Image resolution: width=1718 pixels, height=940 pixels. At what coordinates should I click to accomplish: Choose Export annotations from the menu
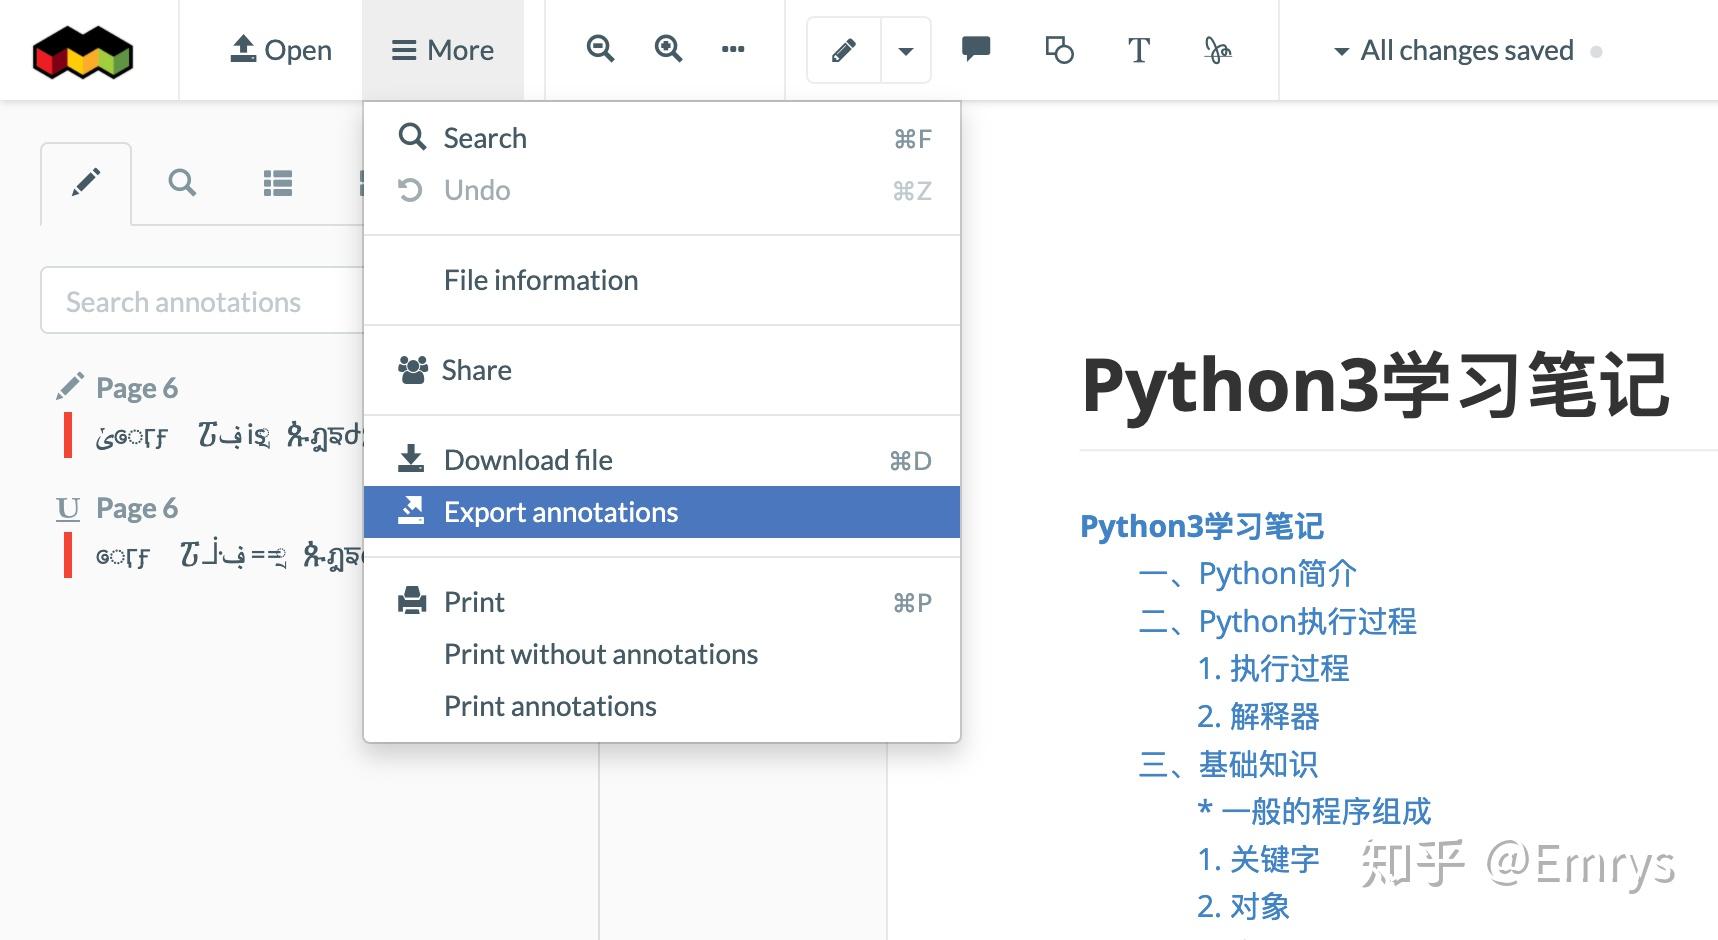pos(561,512)
